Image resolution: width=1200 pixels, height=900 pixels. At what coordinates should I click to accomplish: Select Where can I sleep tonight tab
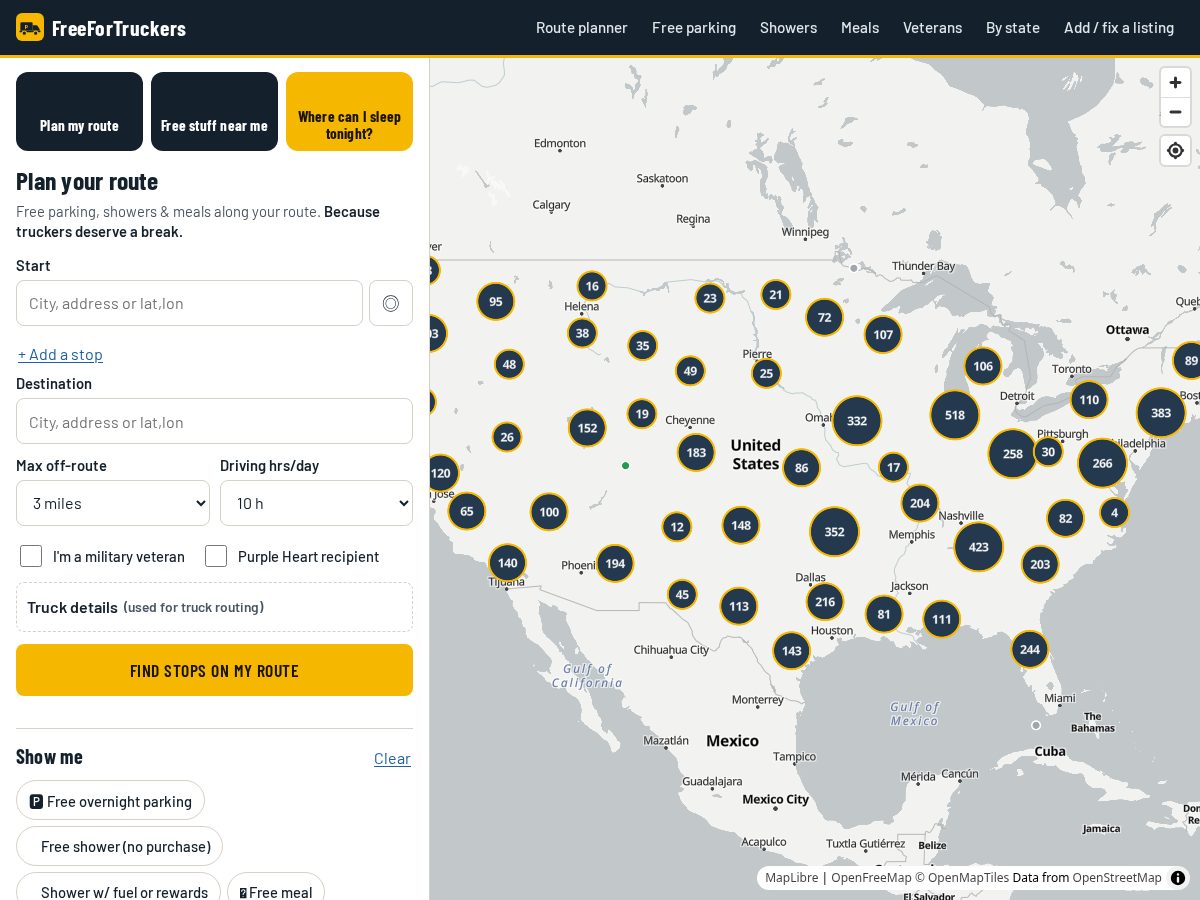tap(349, 111)
